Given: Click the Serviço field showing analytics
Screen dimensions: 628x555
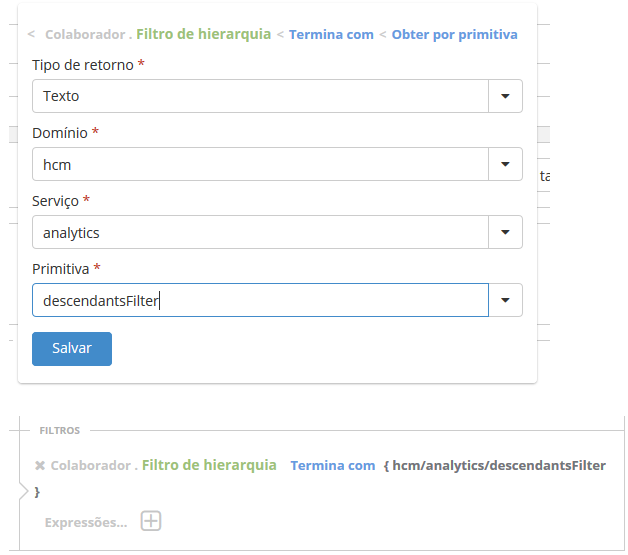Looking at the screenshot, I should point(260,232).
